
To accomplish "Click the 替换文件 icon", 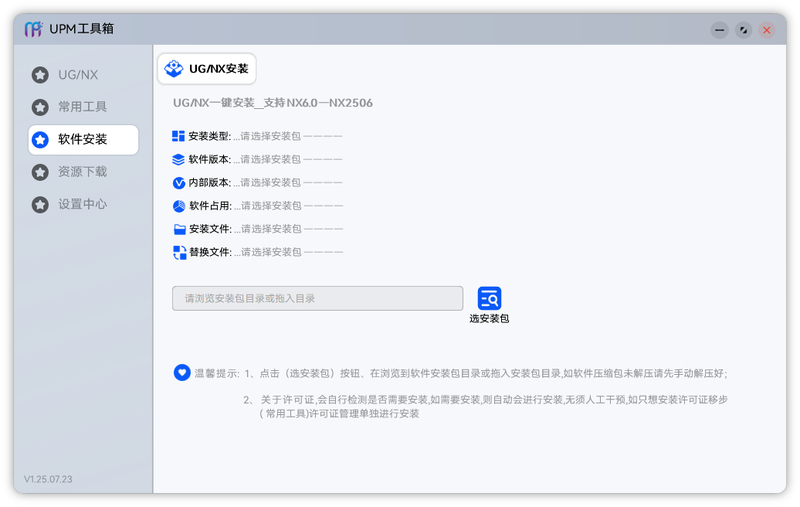I will pos(179,252).
